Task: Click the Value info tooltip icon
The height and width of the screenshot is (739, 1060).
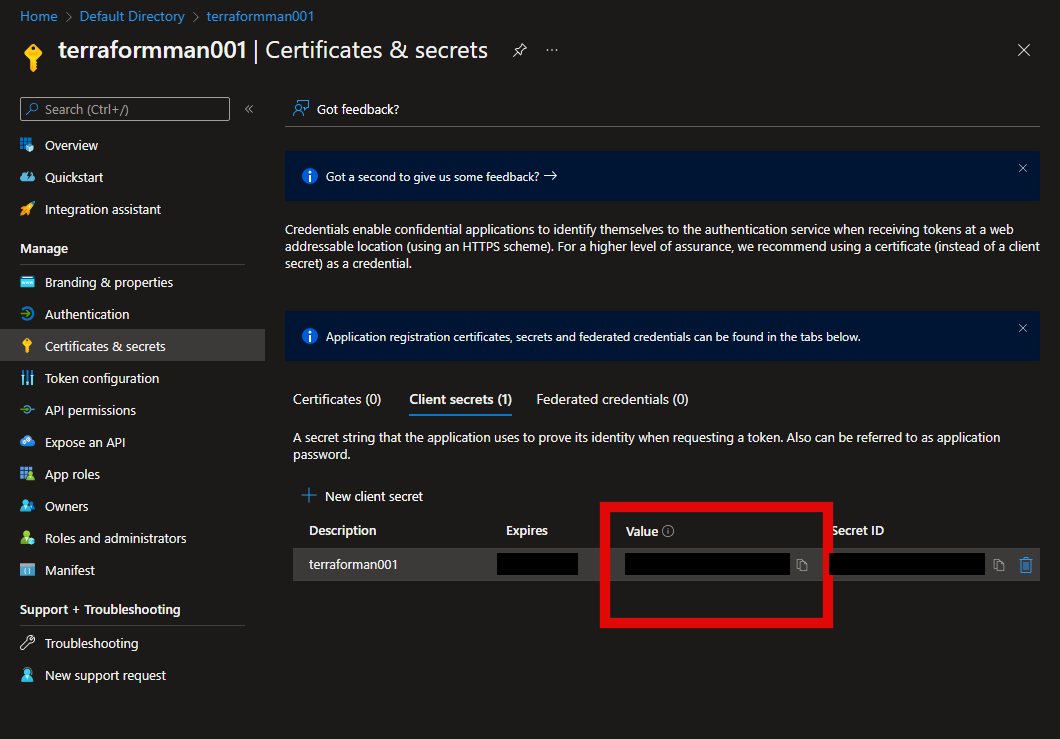Action: coord(668,531)
